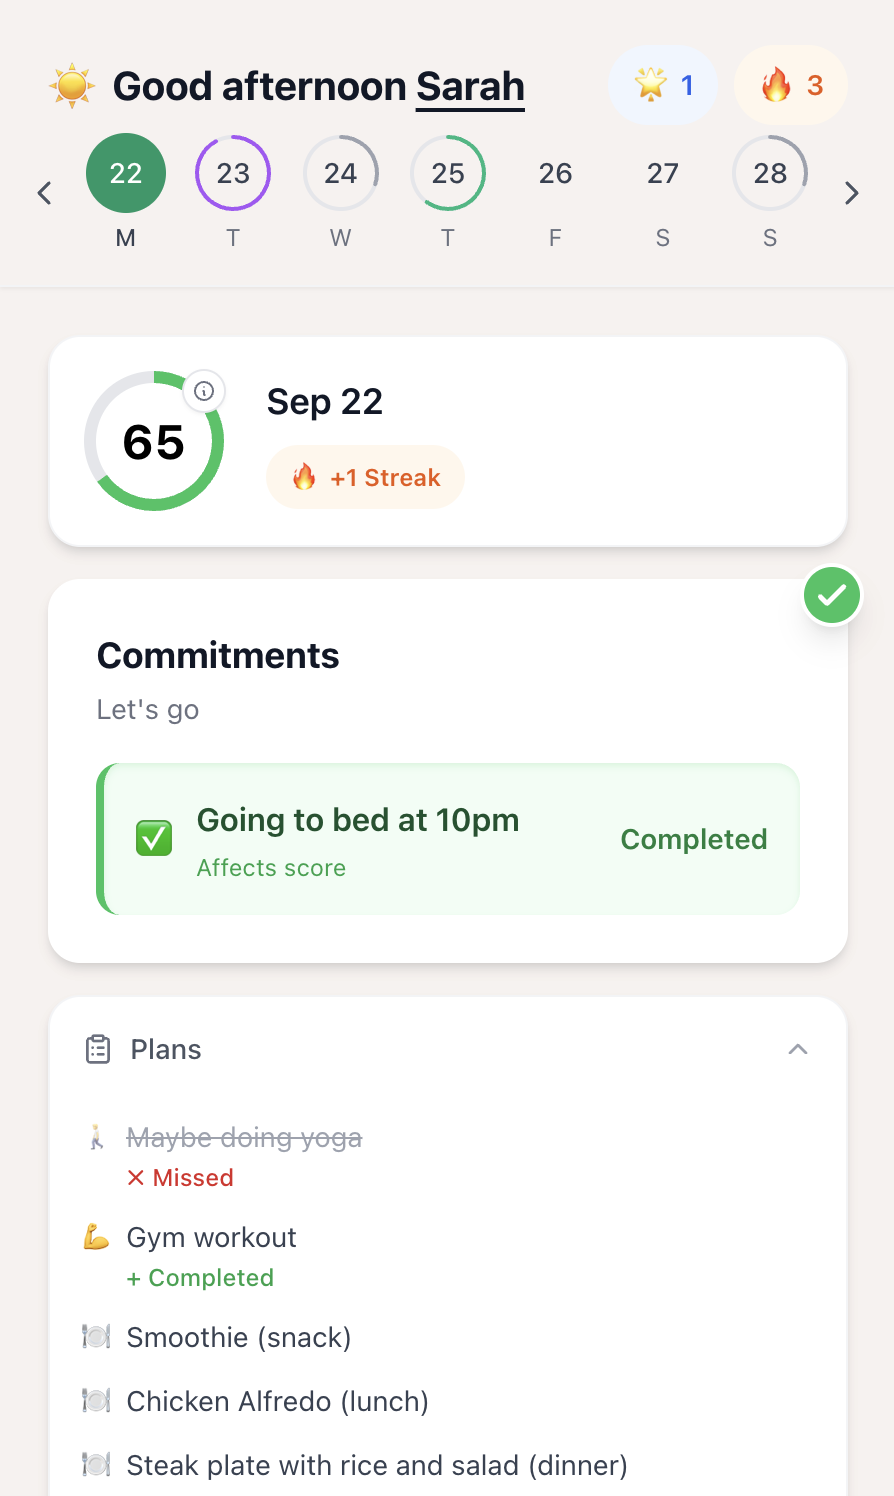Click the info icon on score ring
This screenshot has width=894, height=1496.
(204, 391)
